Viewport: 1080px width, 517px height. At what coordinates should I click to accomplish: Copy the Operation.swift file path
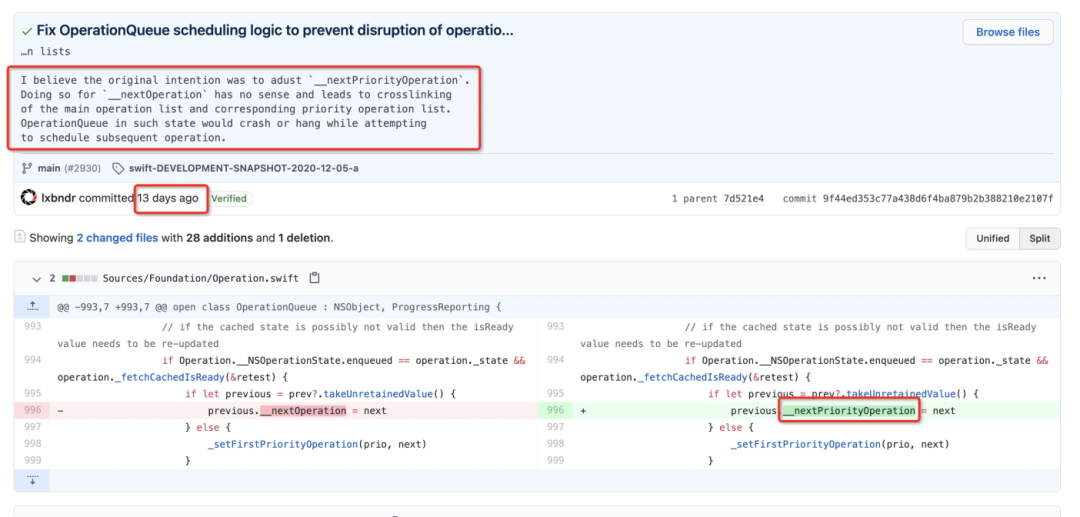(314, 278)
